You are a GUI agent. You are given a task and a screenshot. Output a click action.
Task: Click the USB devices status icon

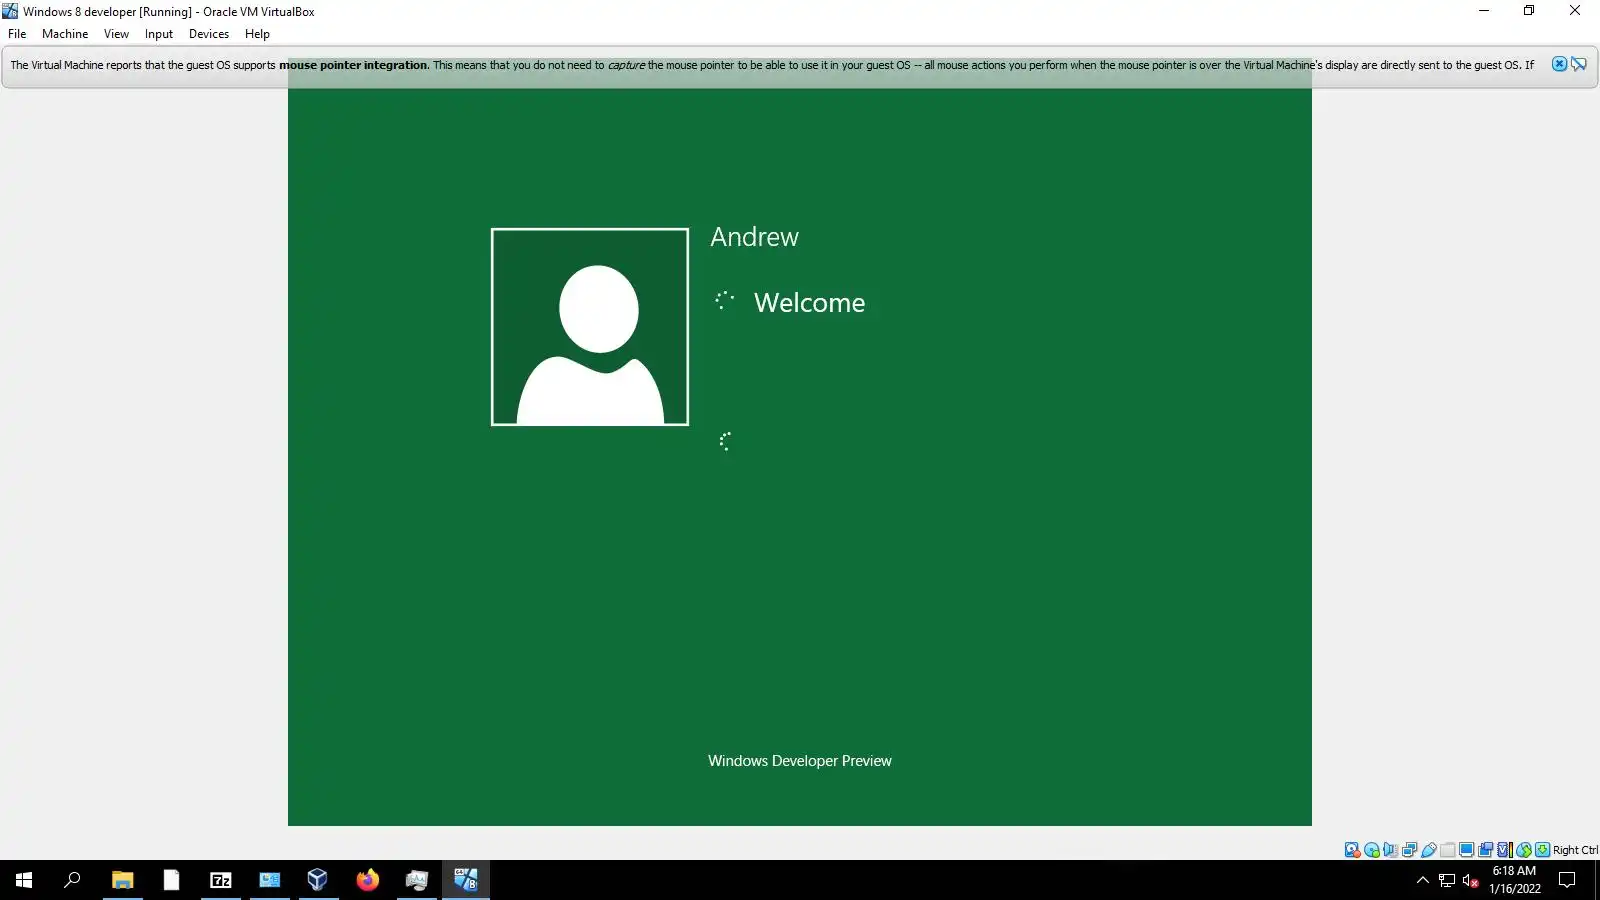[1429, 850]
